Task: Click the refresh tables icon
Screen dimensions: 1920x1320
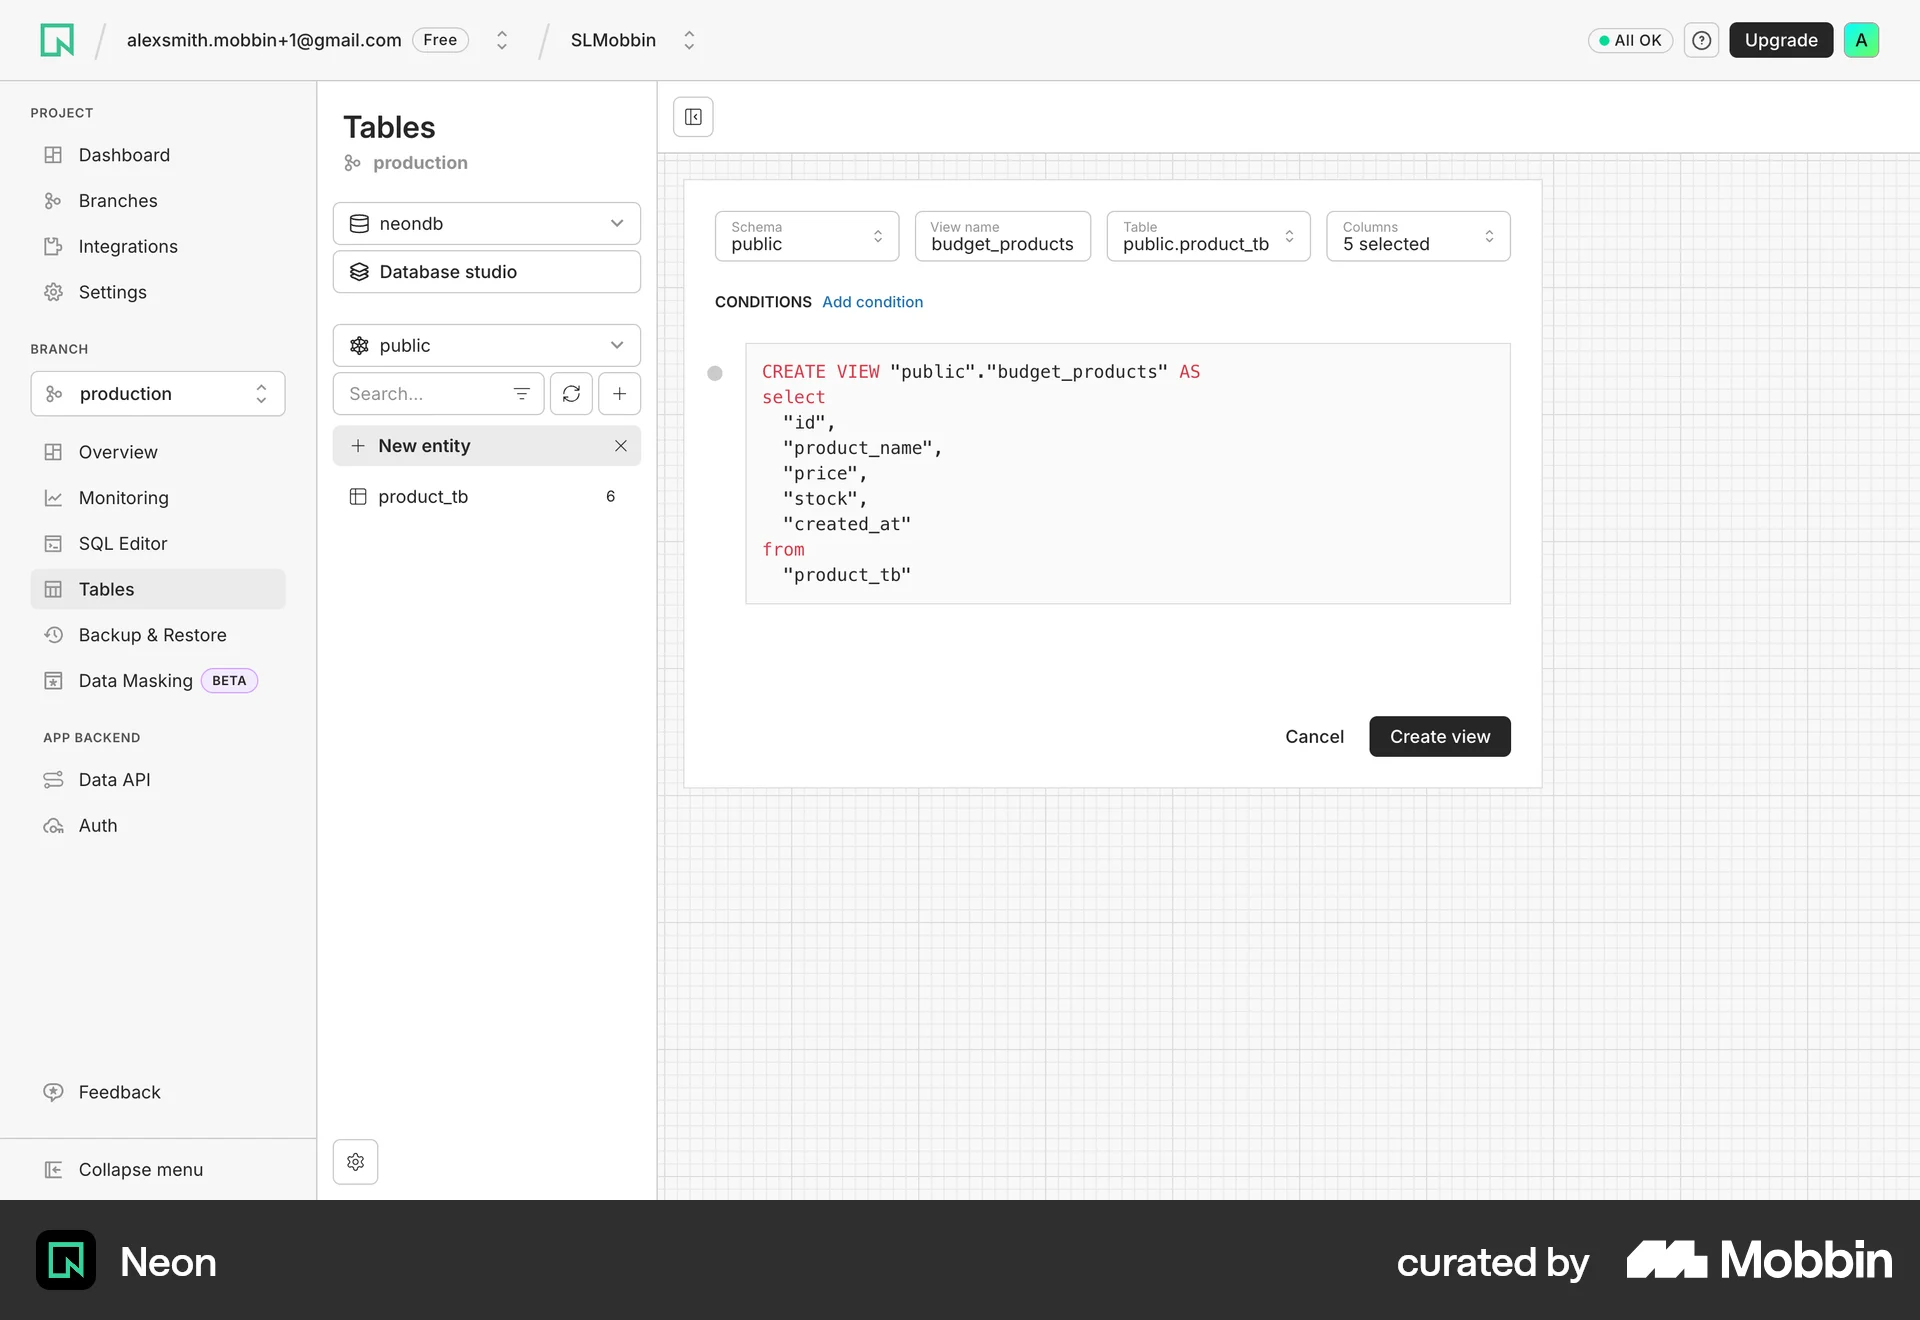Action: click(x=571, y=394)
